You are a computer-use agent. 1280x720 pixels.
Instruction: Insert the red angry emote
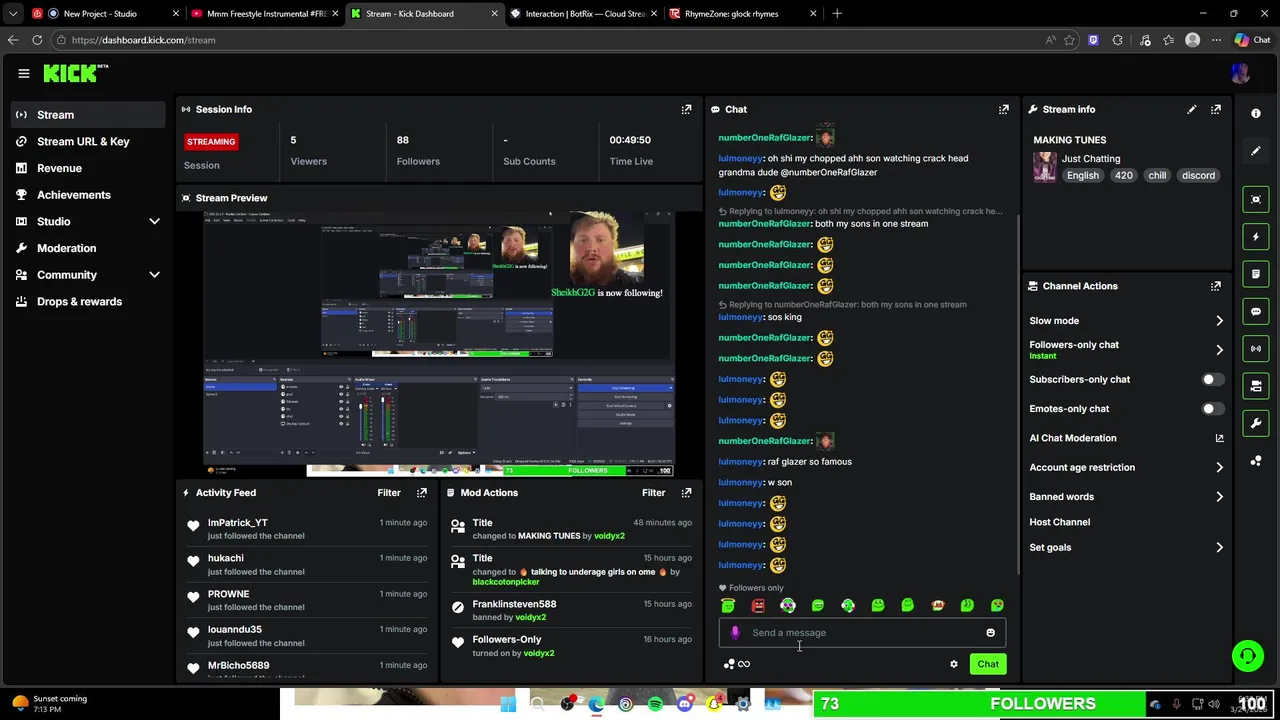coord(758,605)
